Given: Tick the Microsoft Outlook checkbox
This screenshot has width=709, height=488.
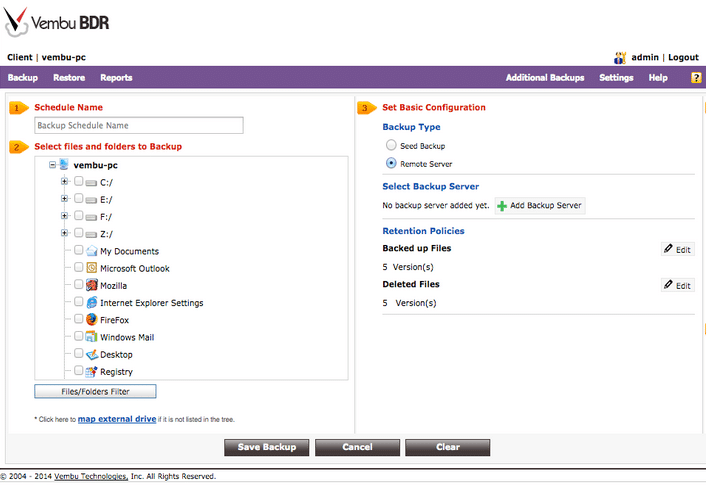Looking at the screenshot, I should point(79,267).
